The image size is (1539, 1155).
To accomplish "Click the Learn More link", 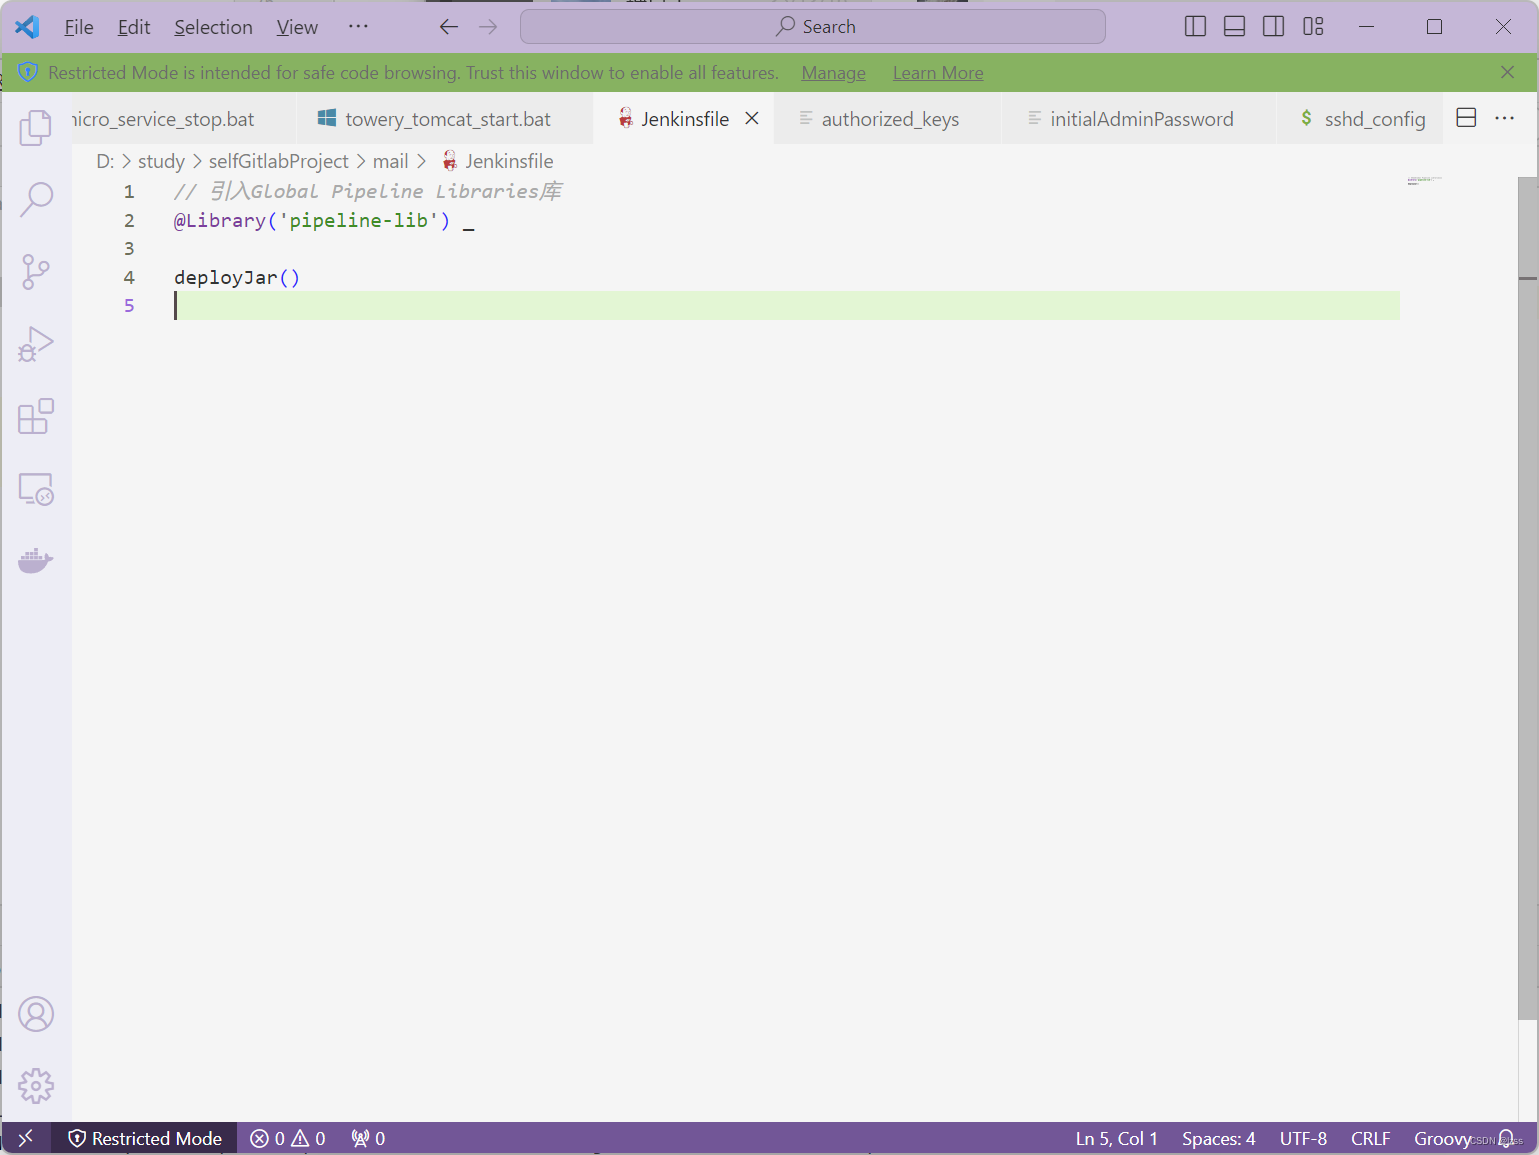I will click(938, 73).
